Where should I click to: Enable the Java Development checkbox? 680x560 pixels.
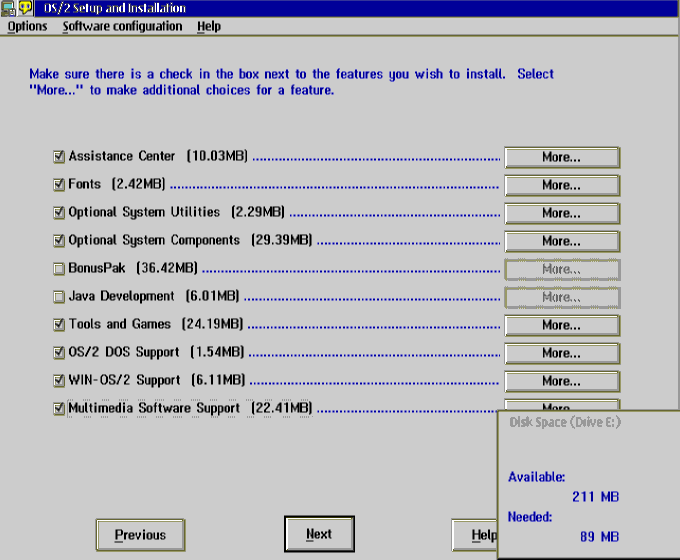59,296
